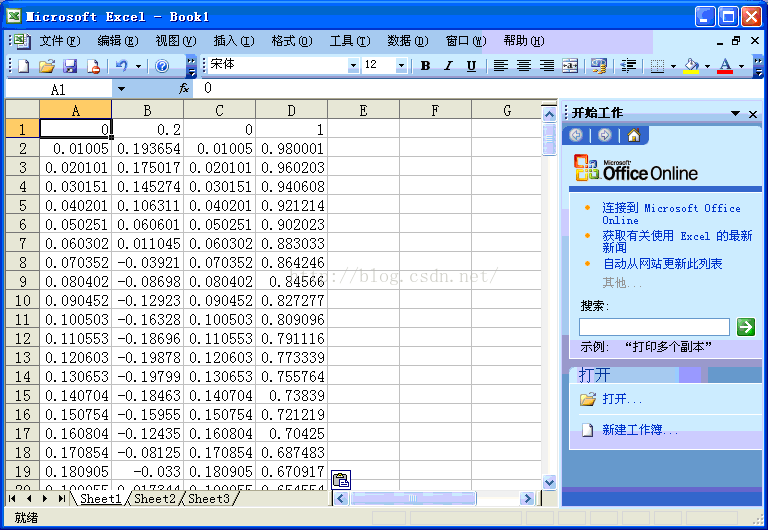768x530 pixels.
Task: Click the 新建工作簿... link
Action: coord(640,430)
